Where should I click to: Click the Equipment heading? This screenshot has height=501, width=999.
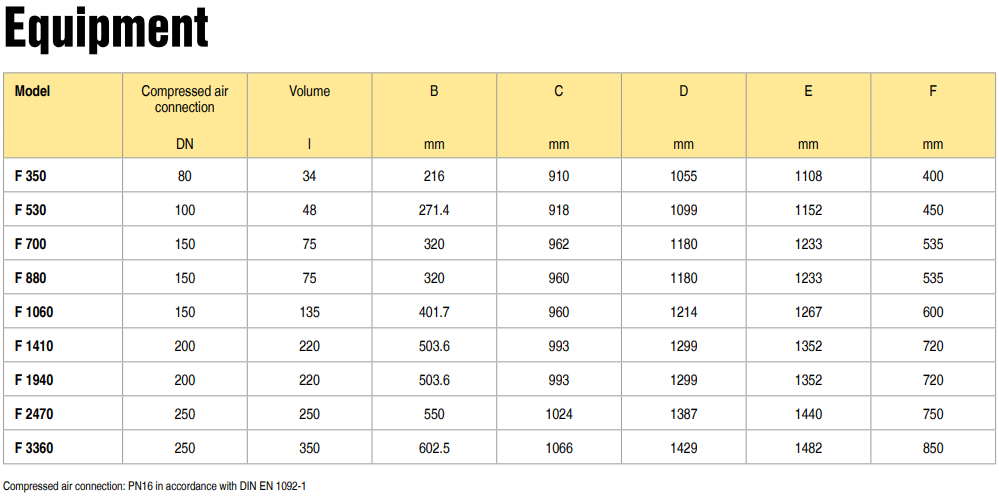[x=106, y=29]
